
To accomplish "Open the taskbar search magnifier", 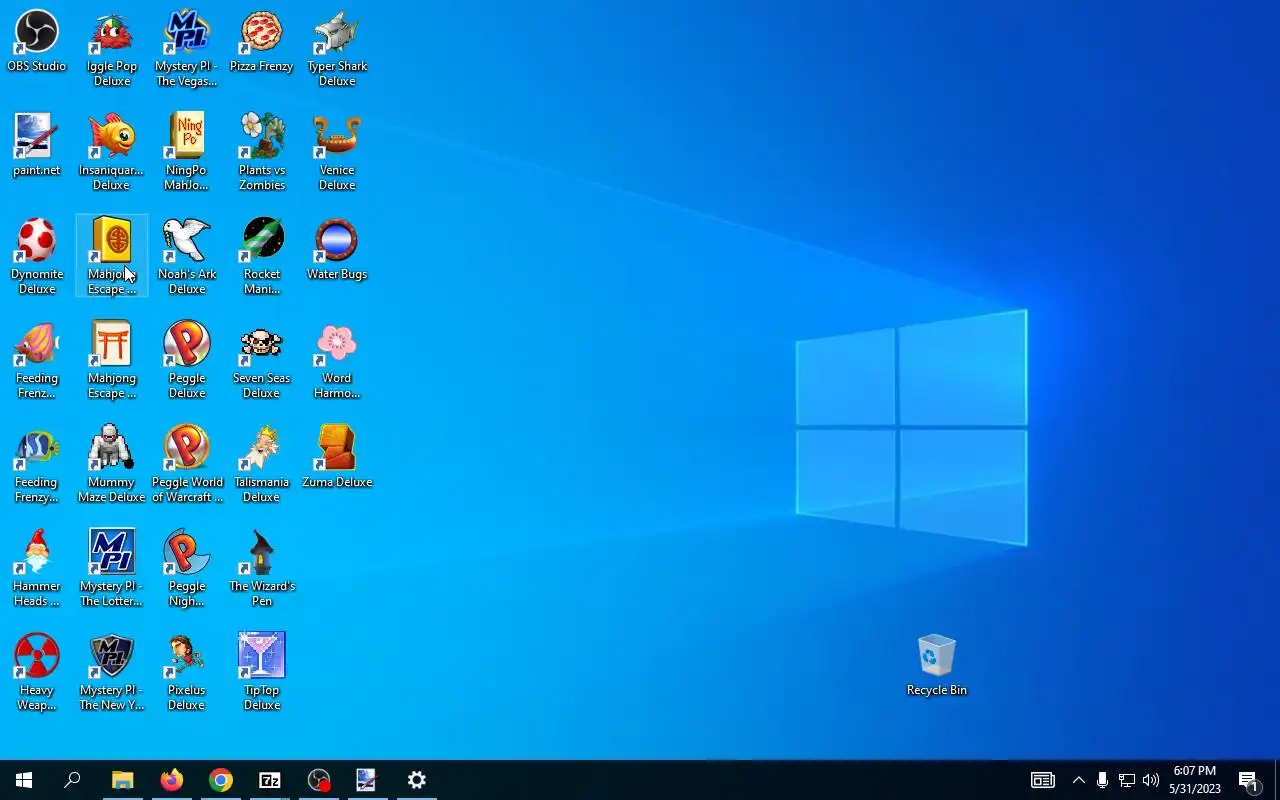I will 72,780.
